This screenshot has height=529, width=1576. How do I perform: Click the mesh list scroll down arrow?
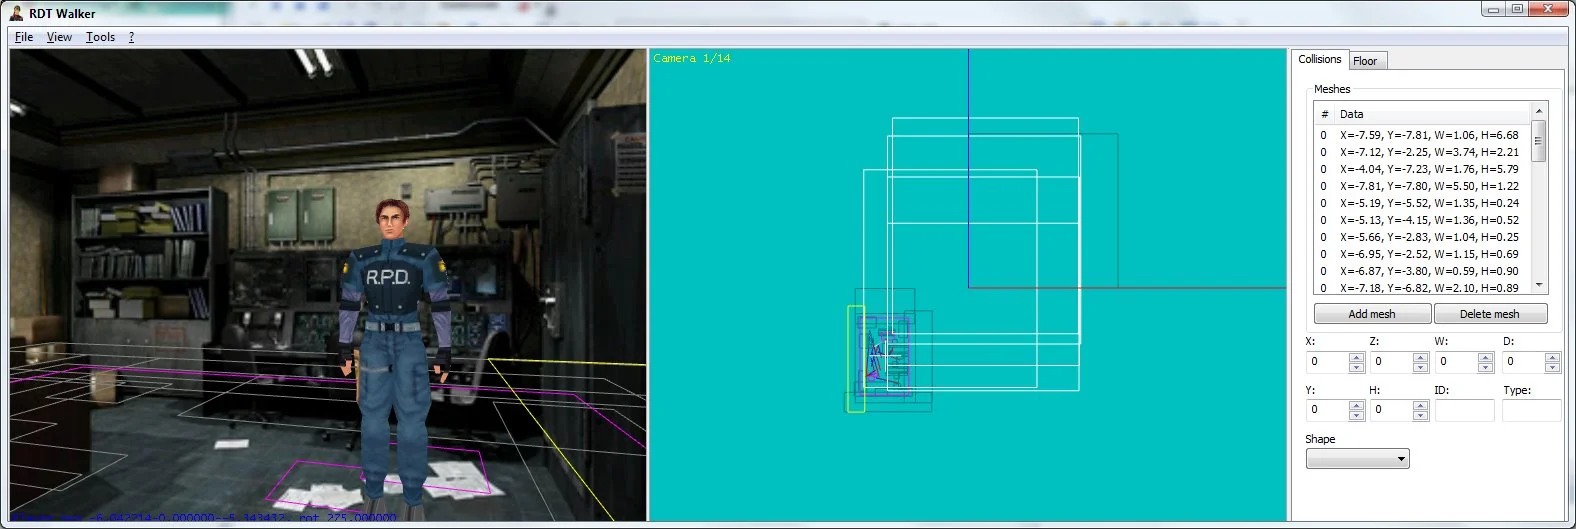coord(1539,285)
